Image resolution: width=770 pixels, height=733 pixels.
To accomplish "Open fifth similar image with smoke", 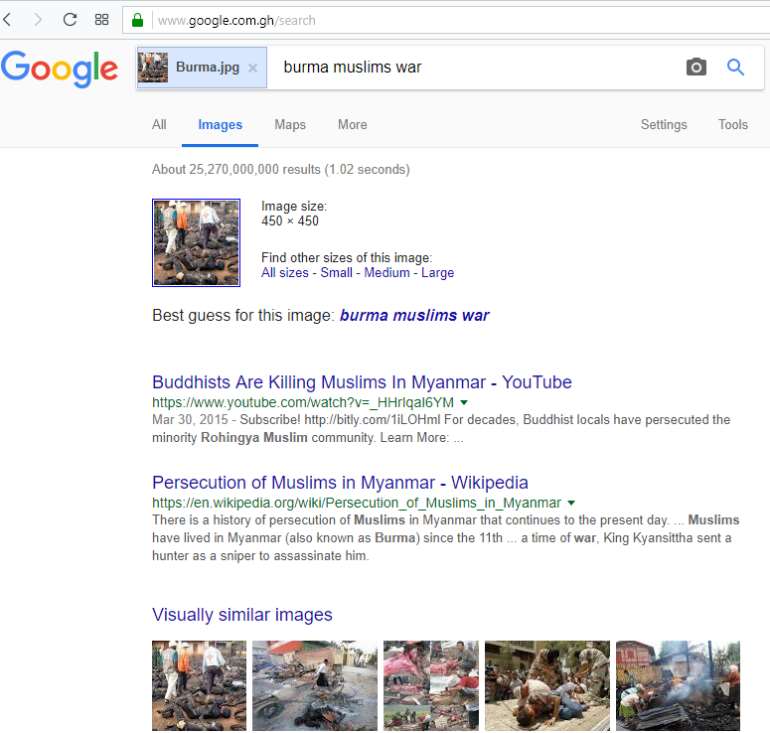I will pyautogui.click(x=678, y=685).
